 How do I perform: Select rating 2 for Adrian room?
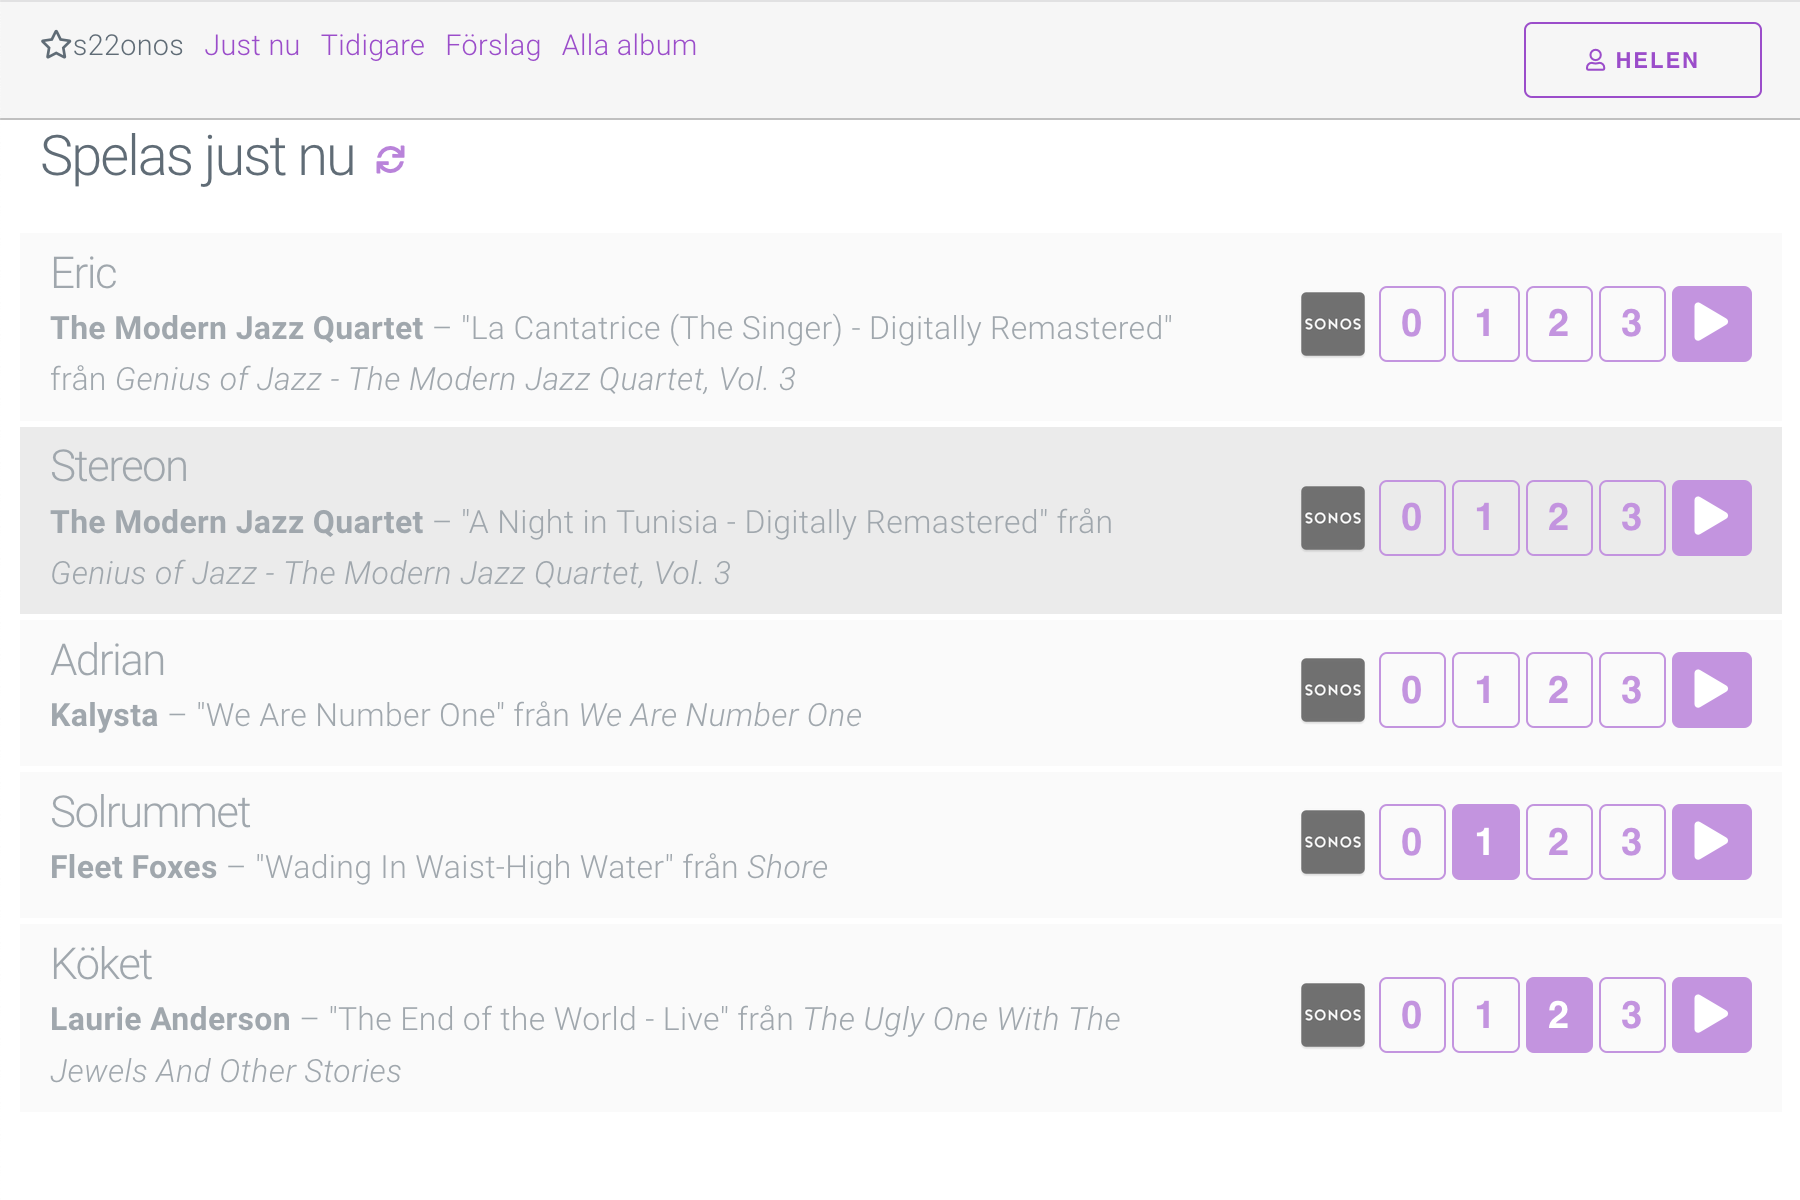(1558, 690)
